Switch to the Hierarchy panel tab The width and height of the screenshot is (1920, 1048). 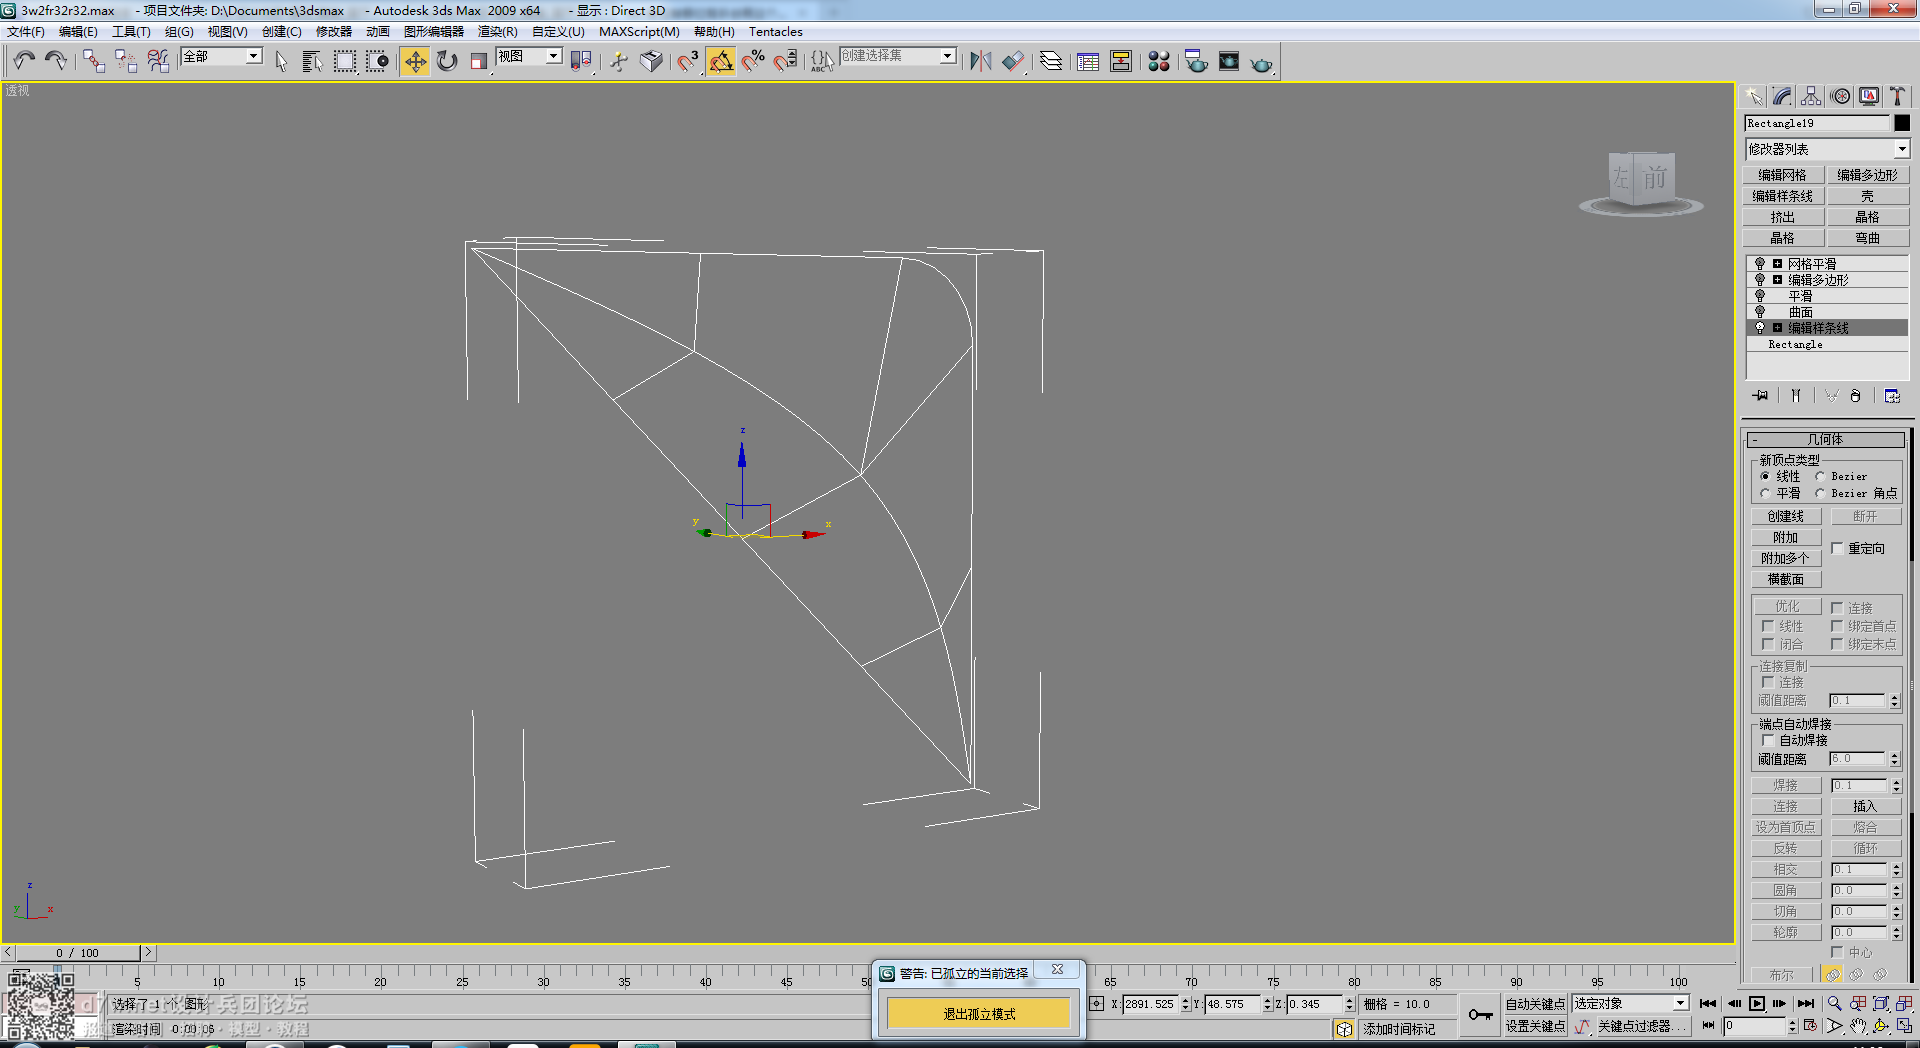1811,96
